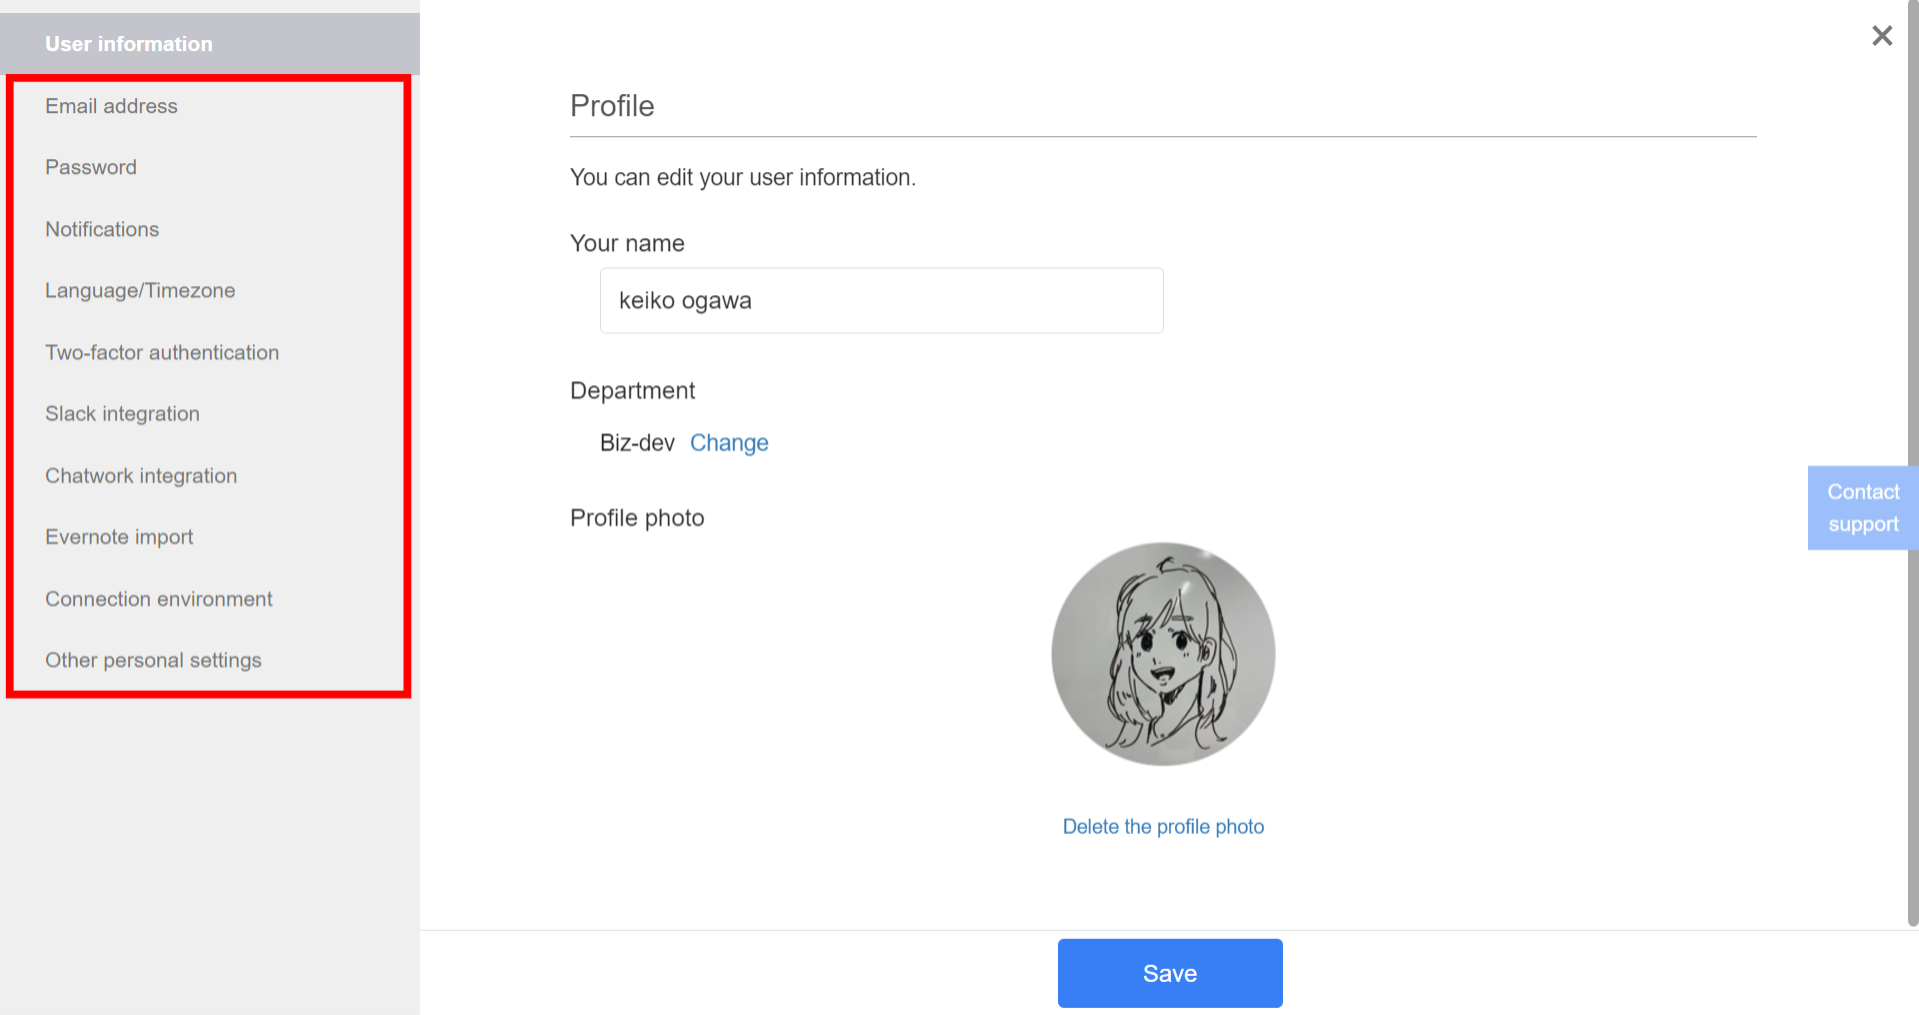Open the Password settings section

pos(90,167)
